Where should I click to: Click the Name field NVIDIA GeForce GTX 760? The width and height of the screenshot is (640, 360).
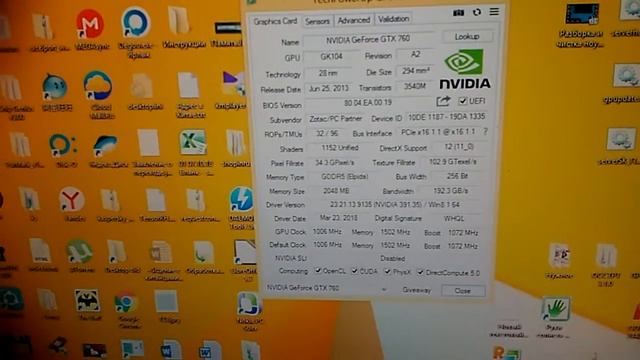(368, 39)
